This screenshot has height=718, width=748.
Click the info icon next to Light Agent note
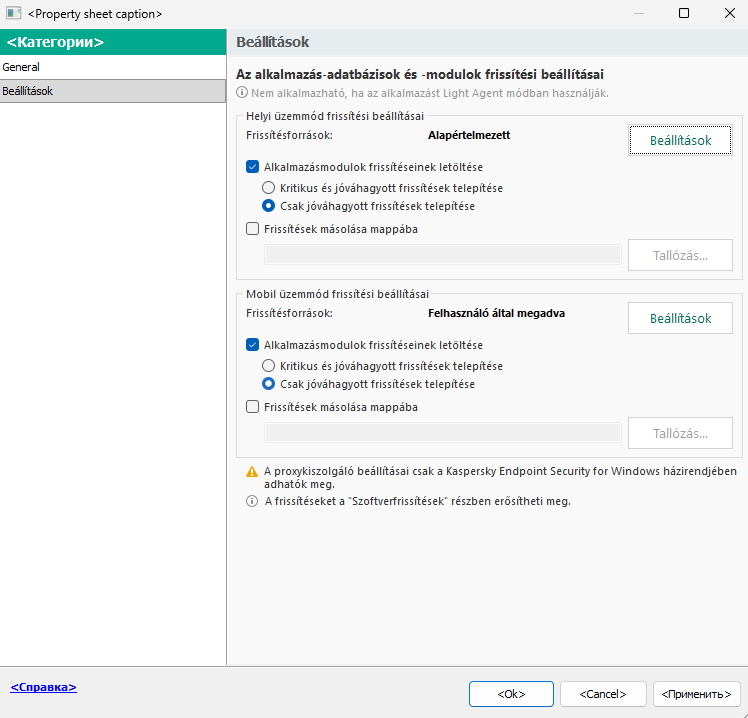pyautogui.click(x=242, y=93)
